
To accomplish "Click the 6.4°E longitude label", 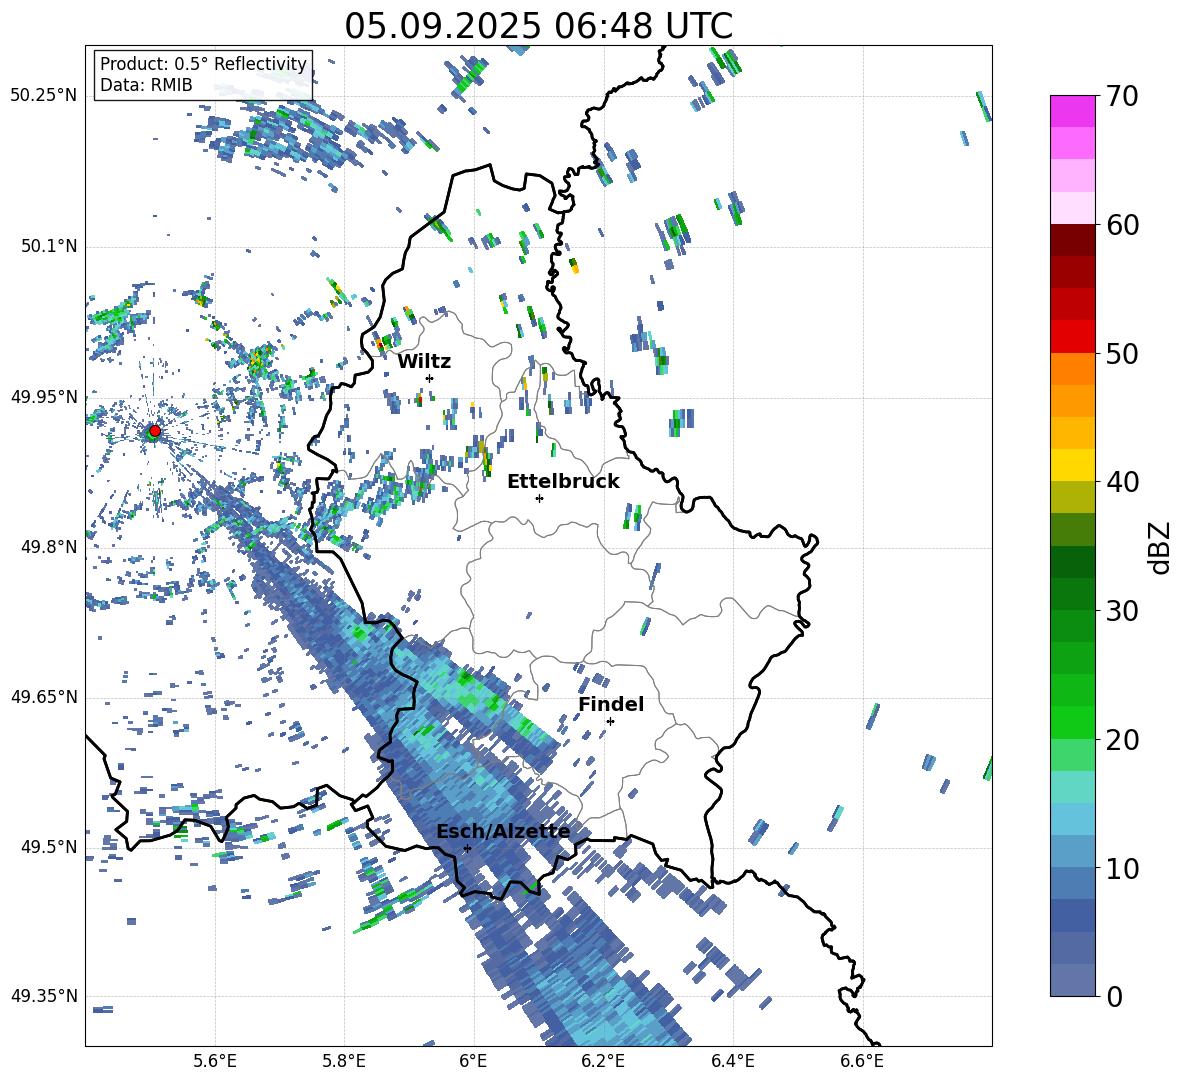I will tap(732, 1061).
